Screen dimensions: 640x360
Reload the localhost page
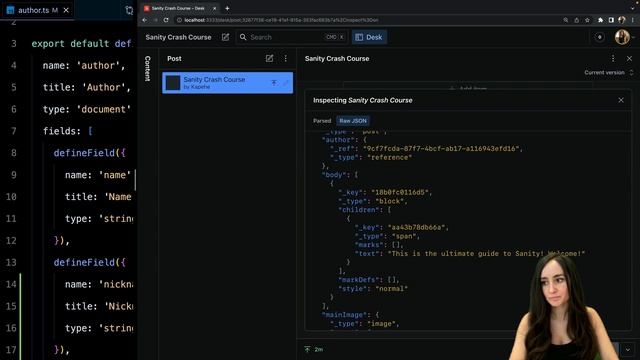[166, 20]
